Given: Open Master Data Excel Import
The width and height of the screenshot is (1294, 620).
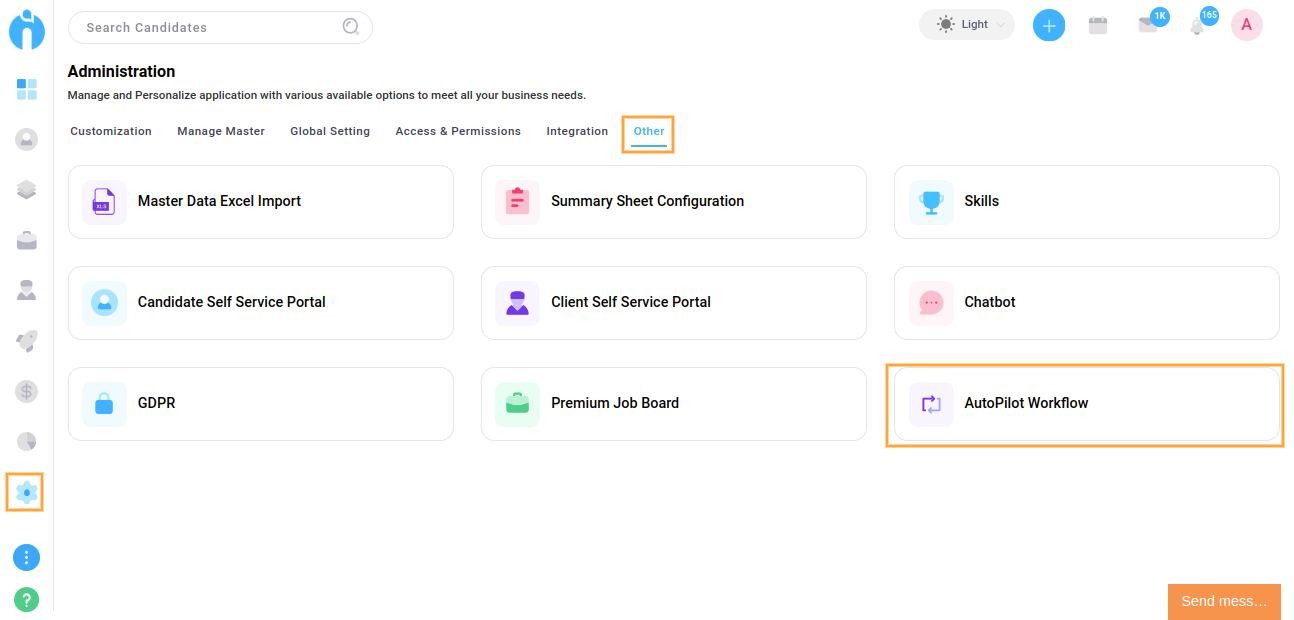Looking at the screenshot, I should pos(260,202).
